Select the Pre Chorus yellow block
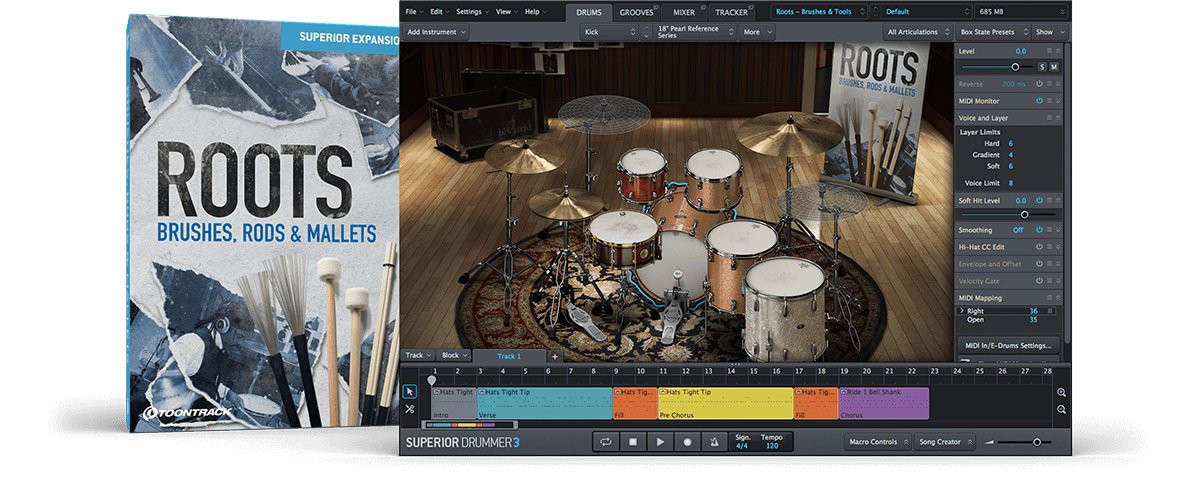Viewport: 1200px width, 488px height. (x=725, y=403)
